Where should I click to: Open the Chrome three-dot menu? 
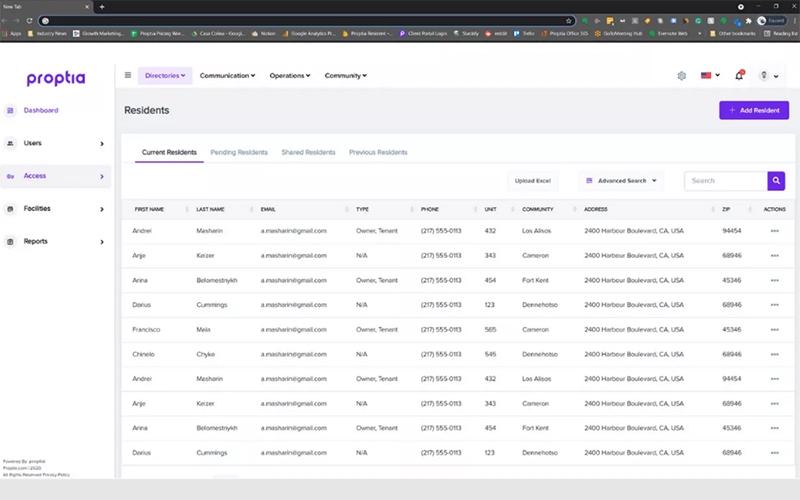(795, 20)
